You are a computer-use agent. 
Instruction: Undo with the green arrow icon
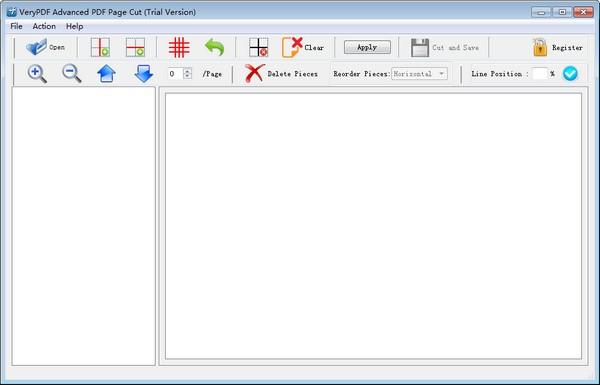pos(215,47)
